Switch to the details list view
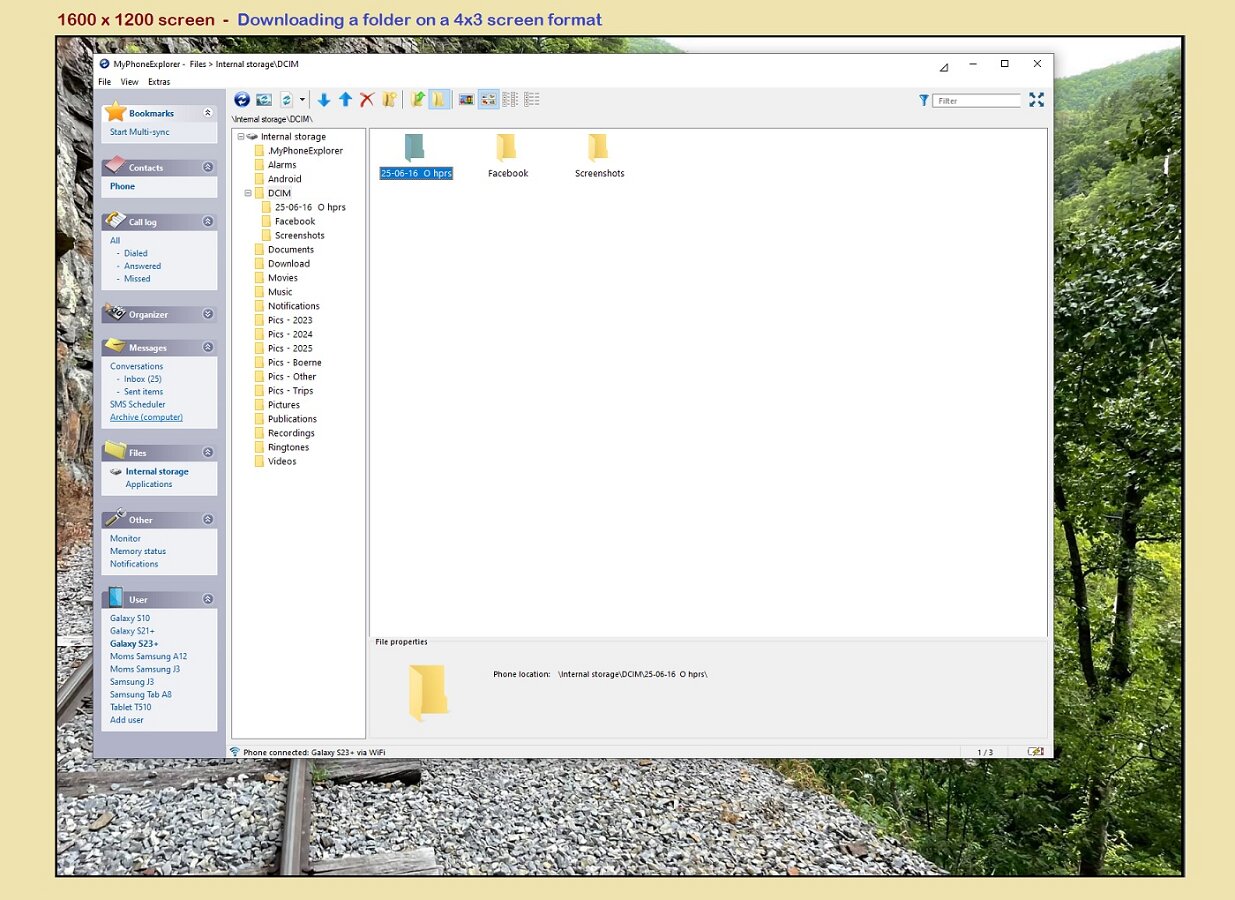1235x900 pixels. coord(532,100)
